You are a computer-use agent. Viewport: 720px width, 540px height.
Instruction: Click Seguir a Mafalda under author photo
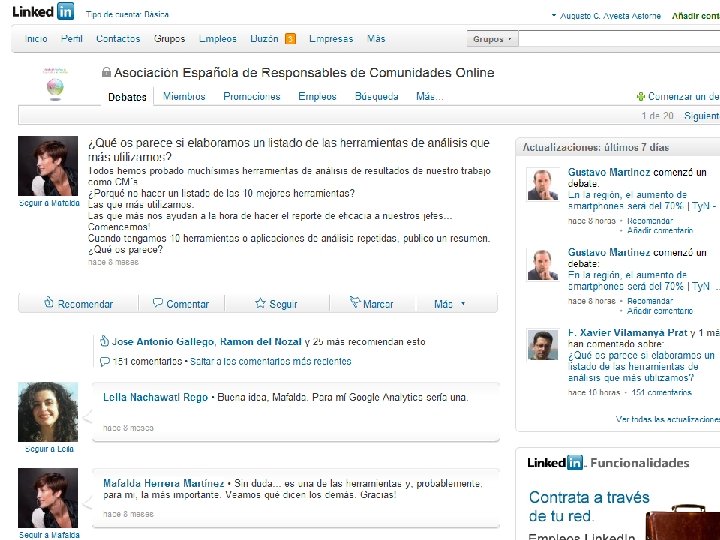[49, 203]
